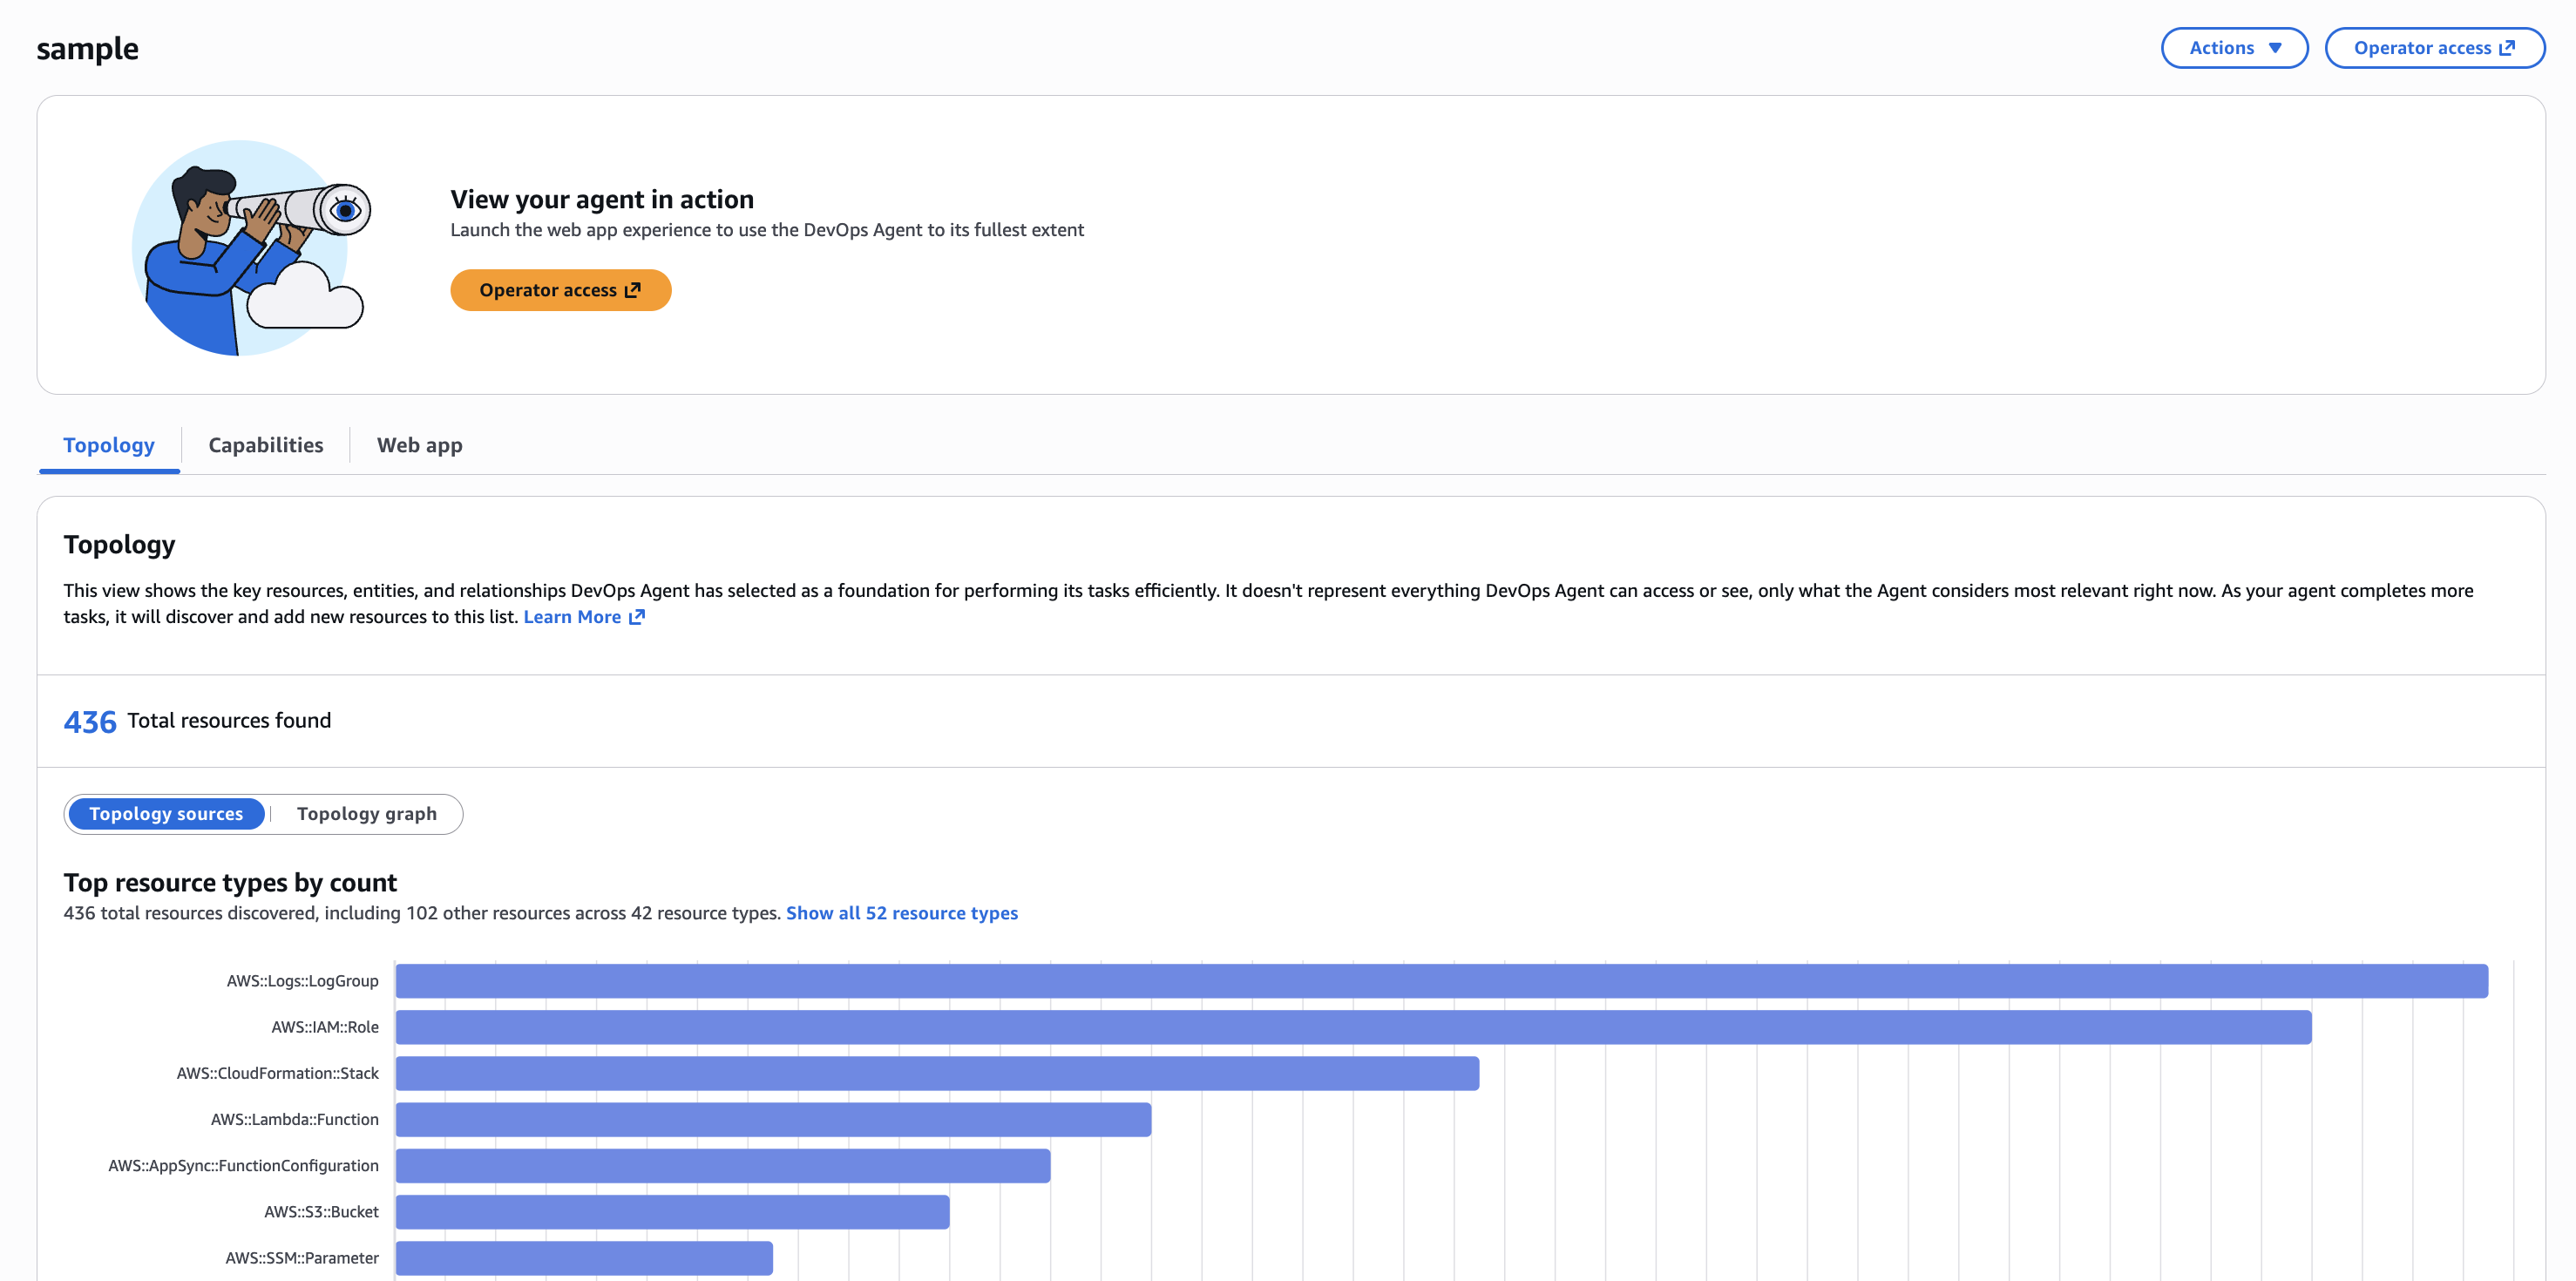The height and width of the screenshot is (1281, 2576).
Task: Switch to the Capabilities tab
Action: click(x=266, y=445)
